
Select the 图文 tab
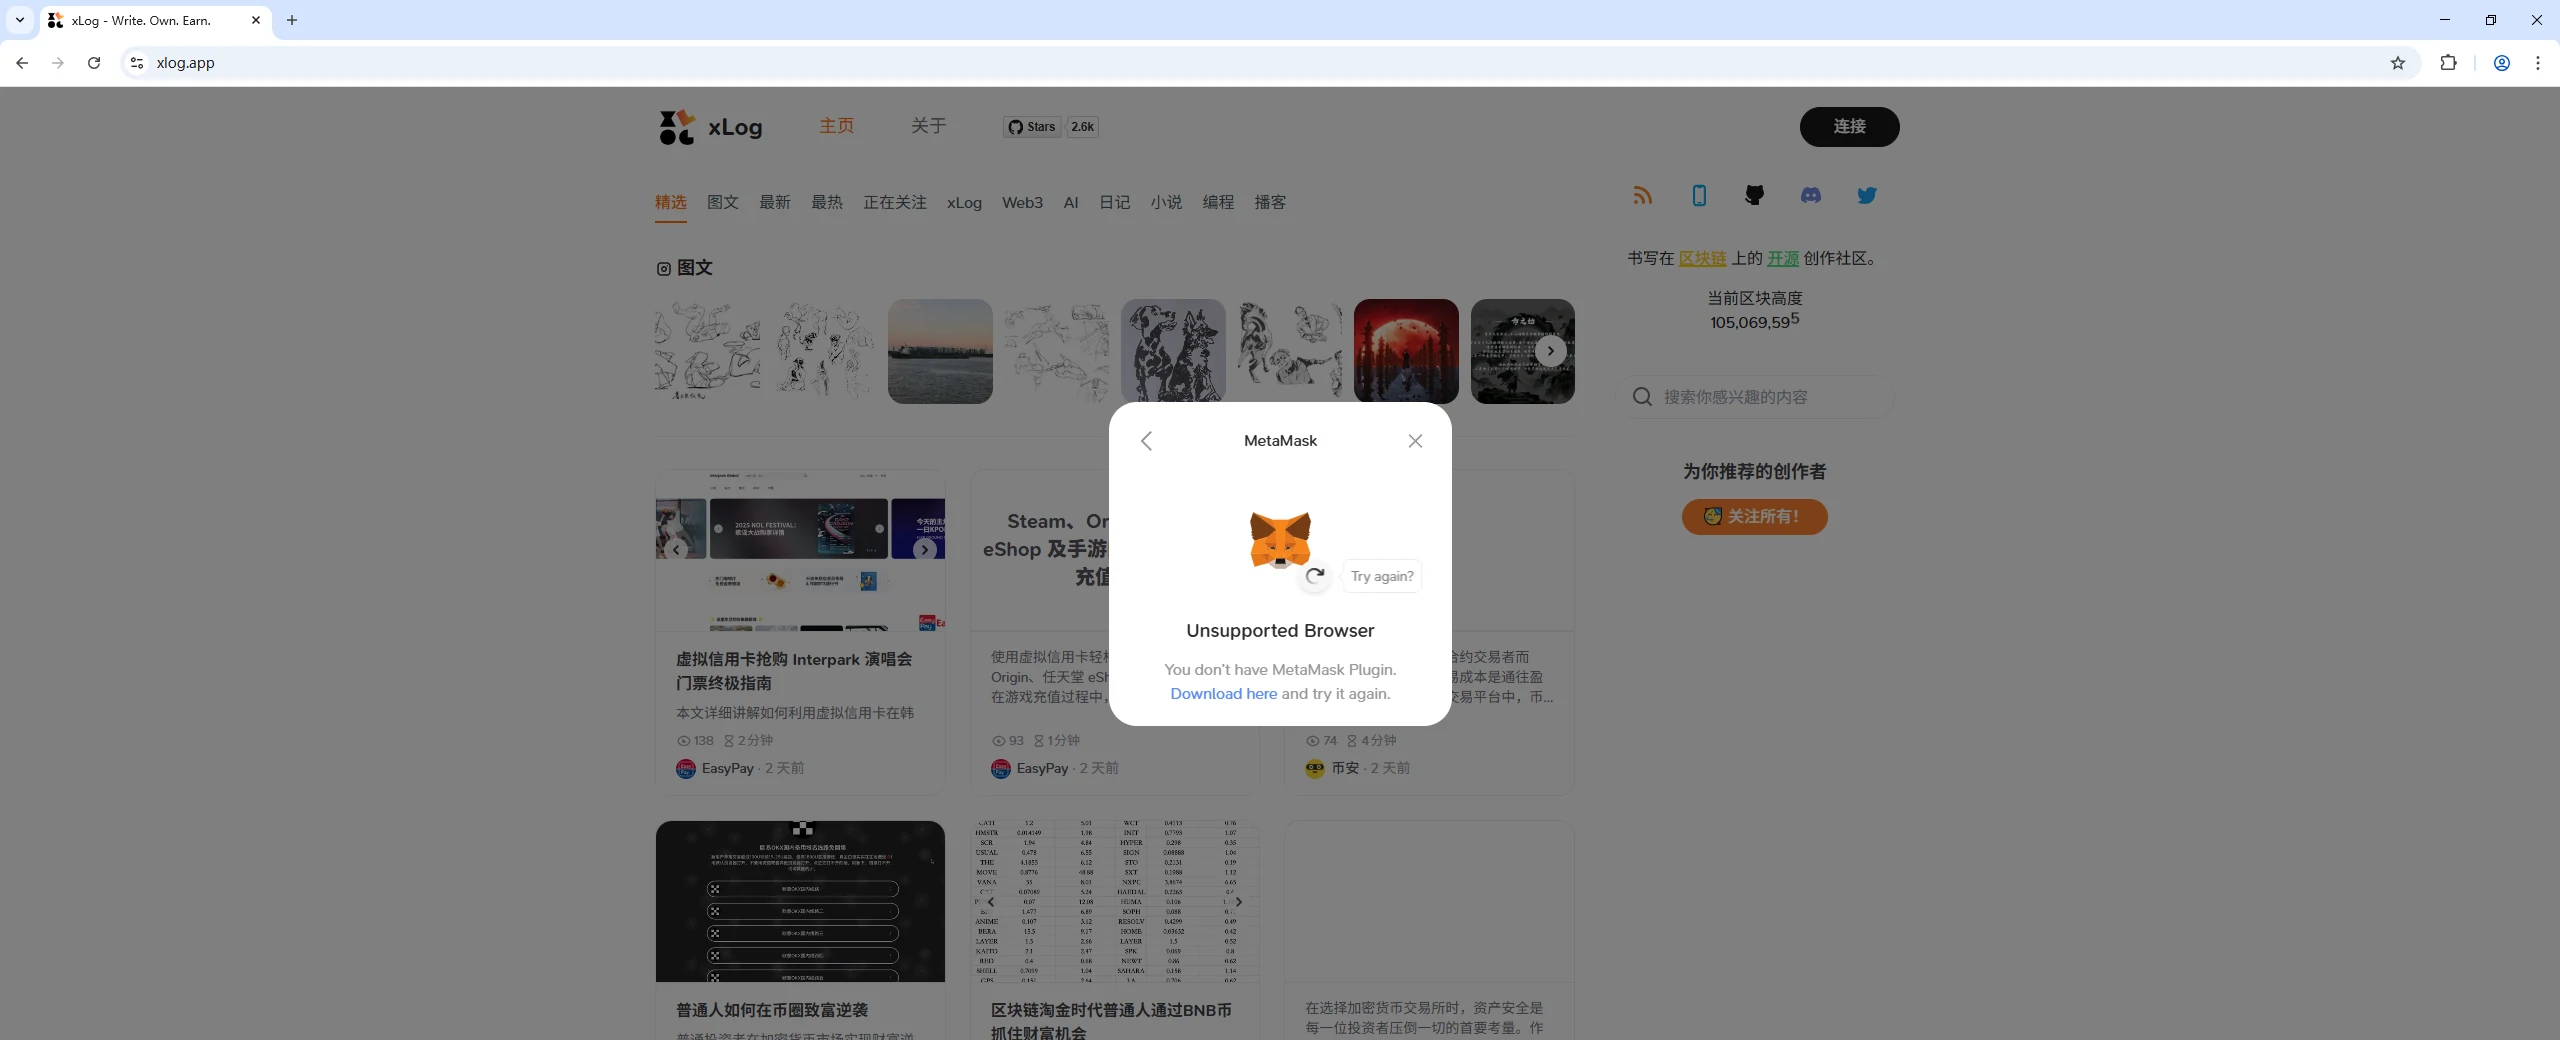[x=723, y=202]
